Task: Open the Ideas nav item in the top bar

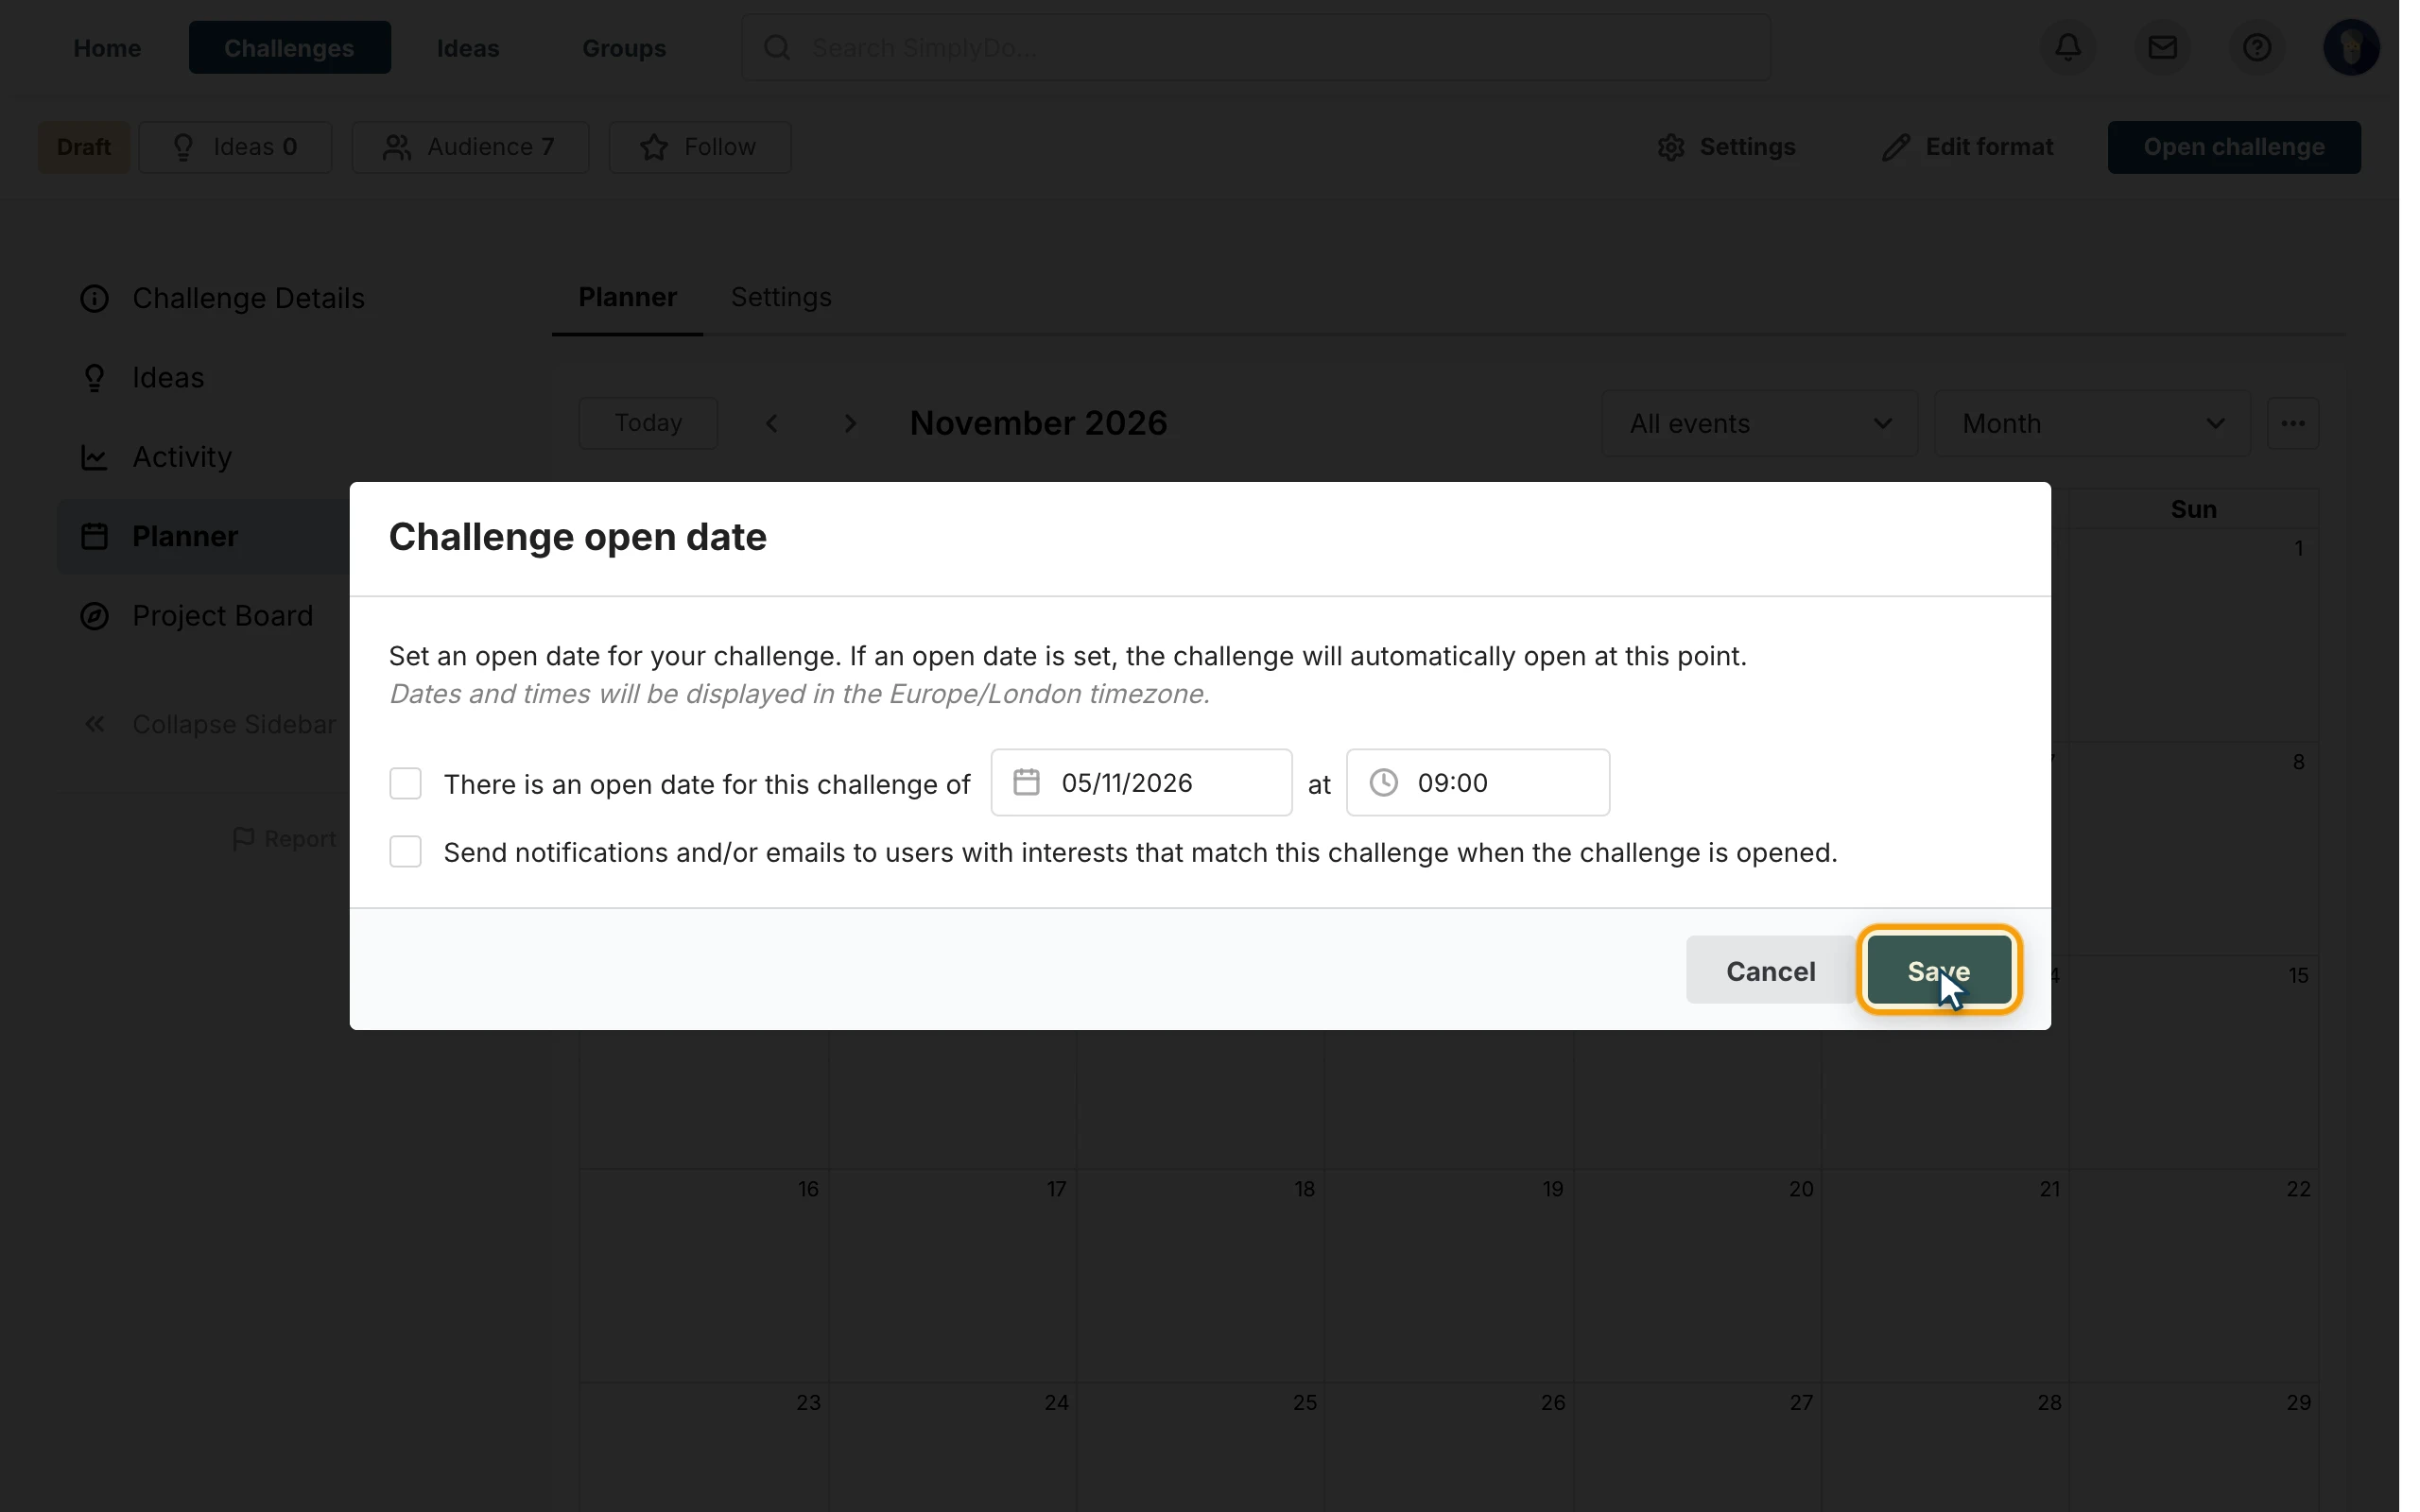Action: coord(468,48)
